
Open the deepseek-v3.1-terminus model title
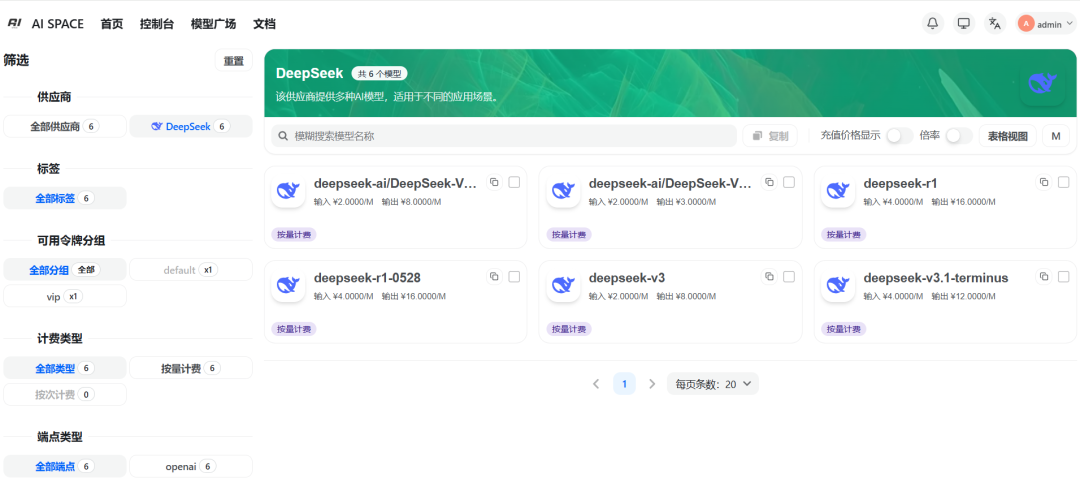pos(935,277)
